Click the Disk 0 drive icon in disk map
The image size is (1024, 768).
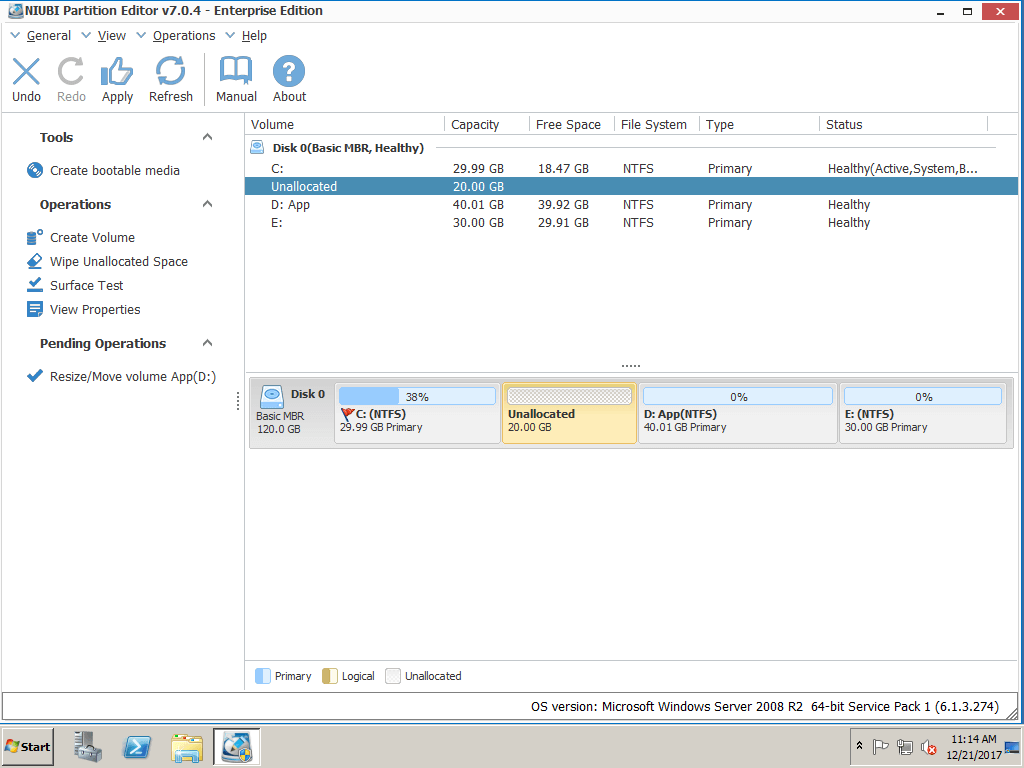272,396
